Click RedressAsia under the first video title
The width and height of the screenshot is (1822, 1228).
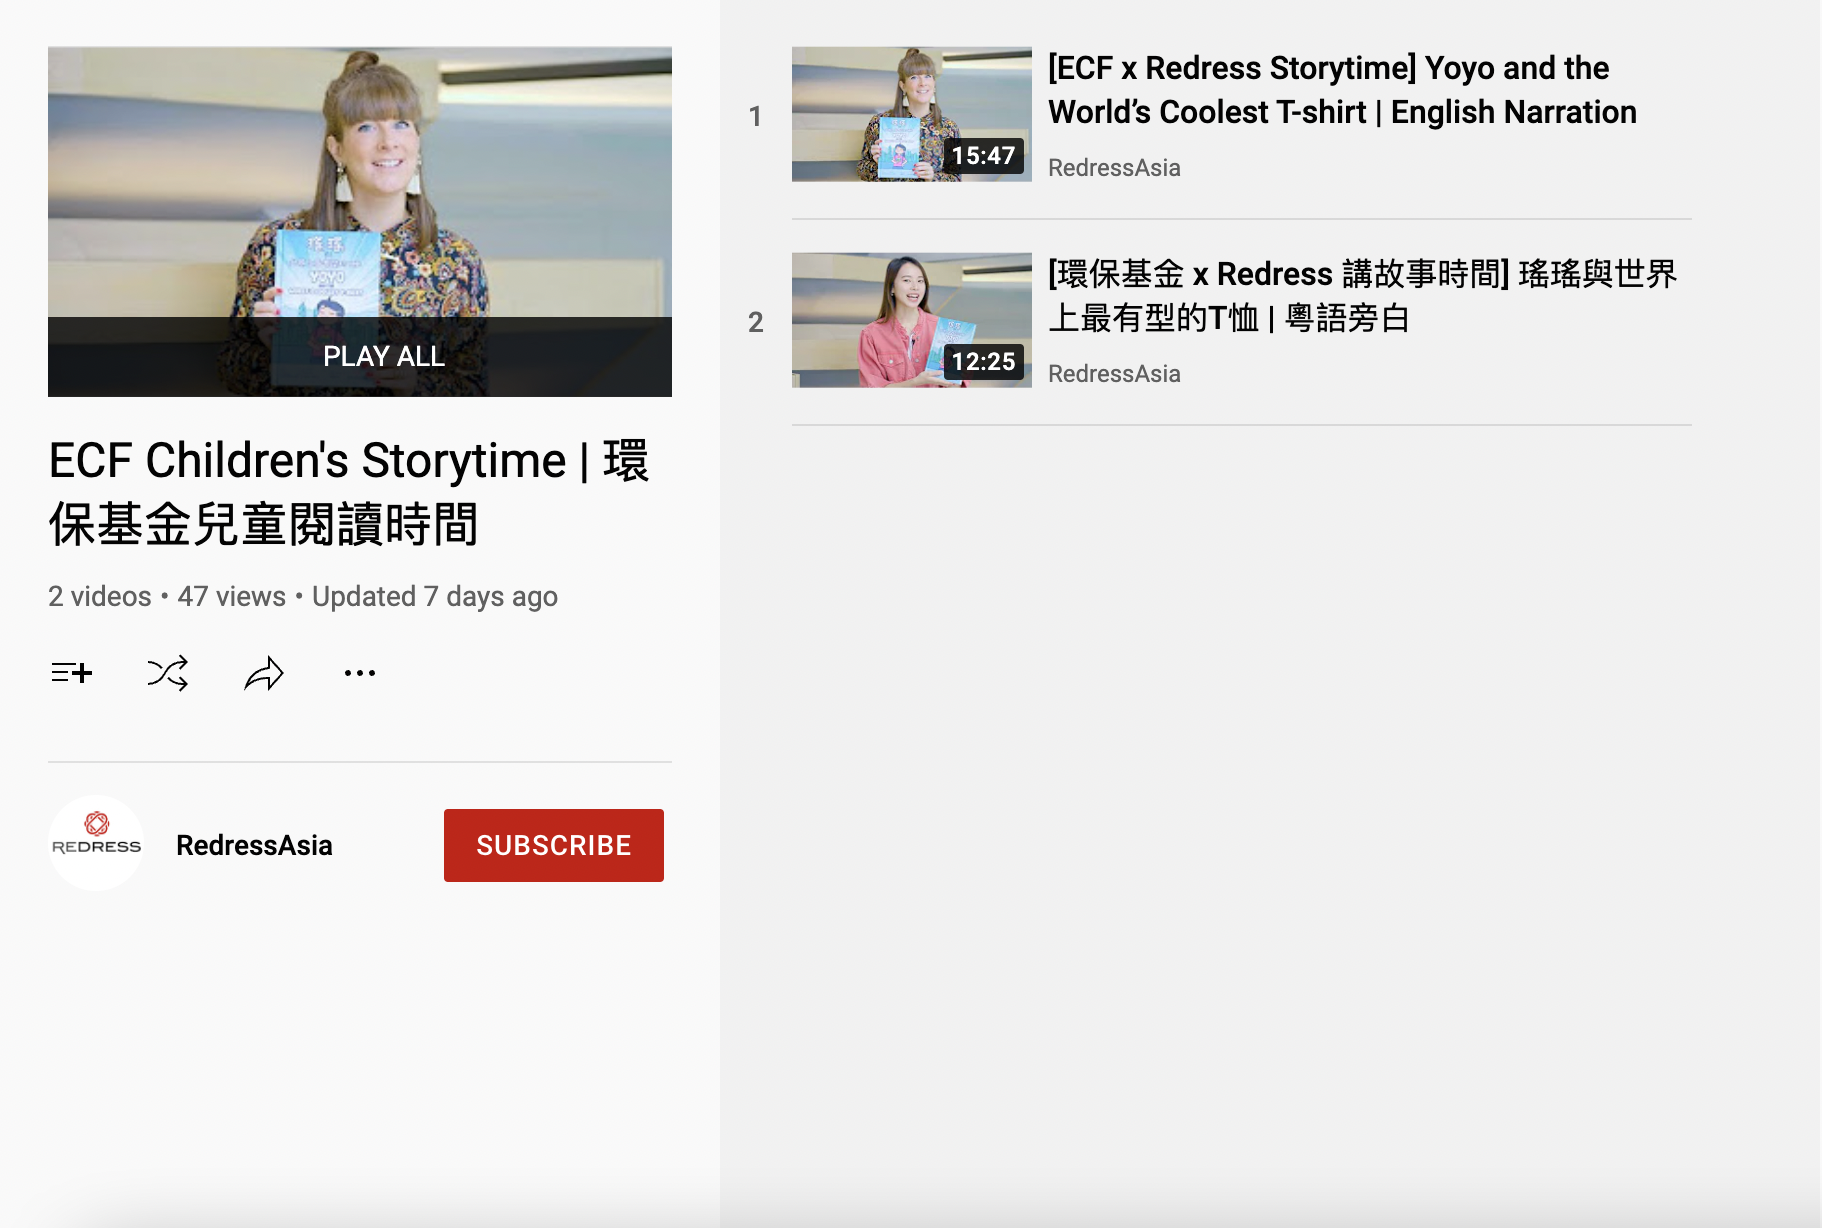click(1114, 168)
